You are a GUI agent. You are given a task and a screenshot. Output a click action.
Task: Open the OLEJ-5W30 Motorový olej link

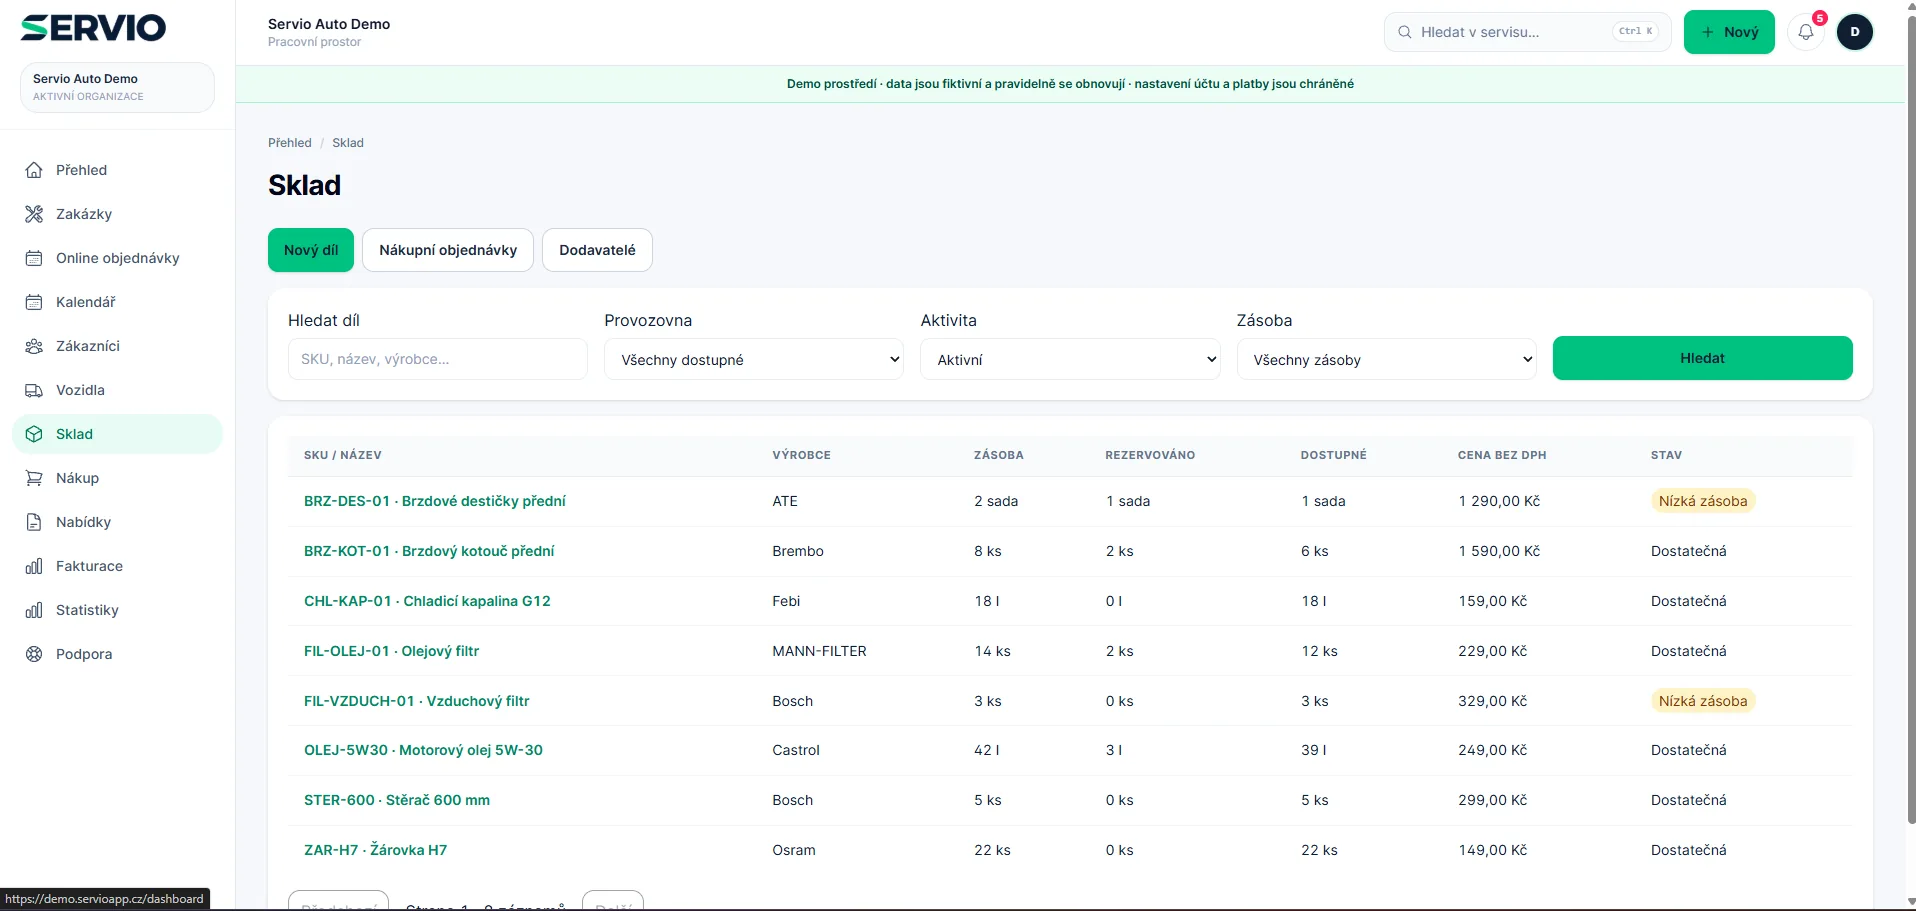pos(423,750)
